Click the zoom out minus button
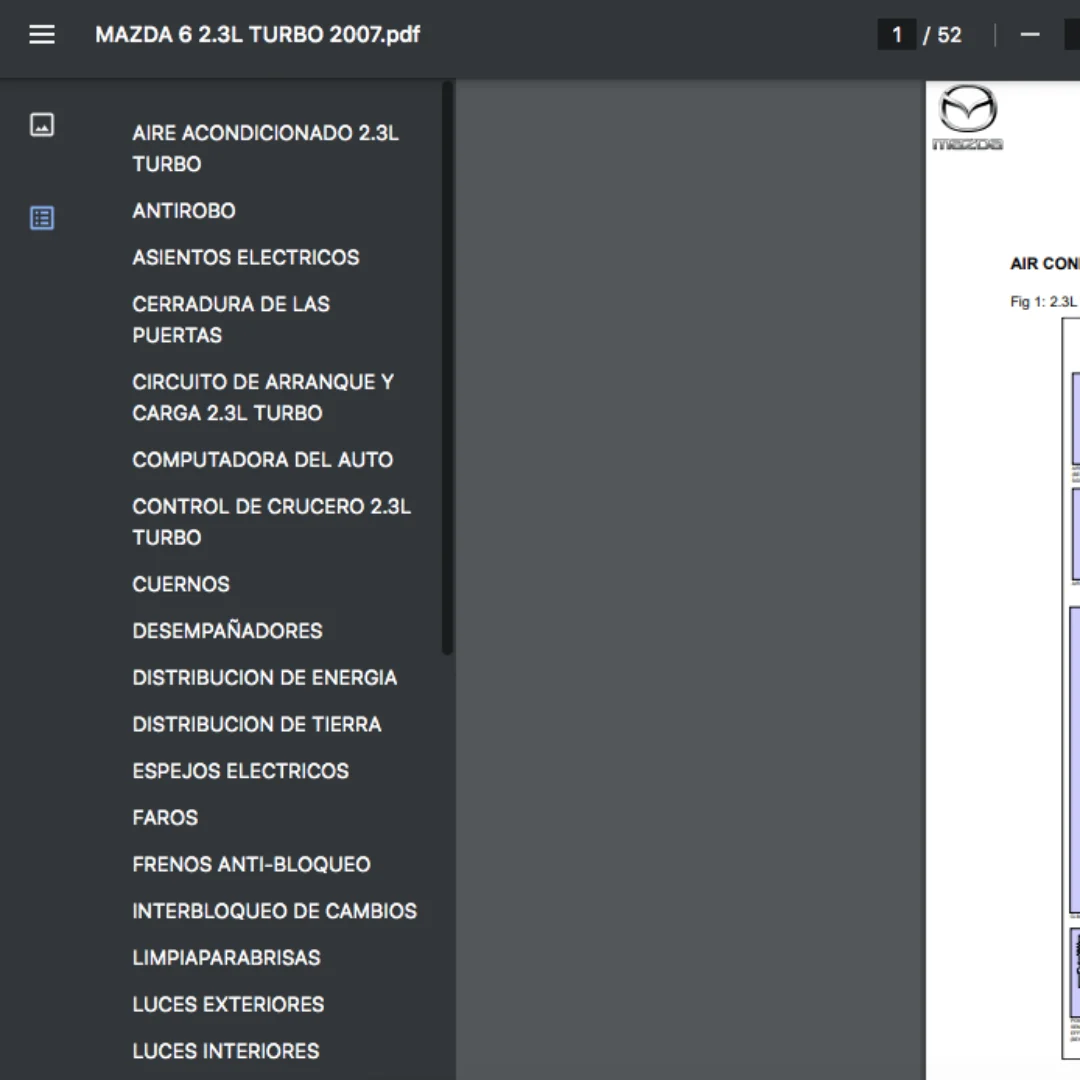1080x1080 pixels. tap(1030, 34)
